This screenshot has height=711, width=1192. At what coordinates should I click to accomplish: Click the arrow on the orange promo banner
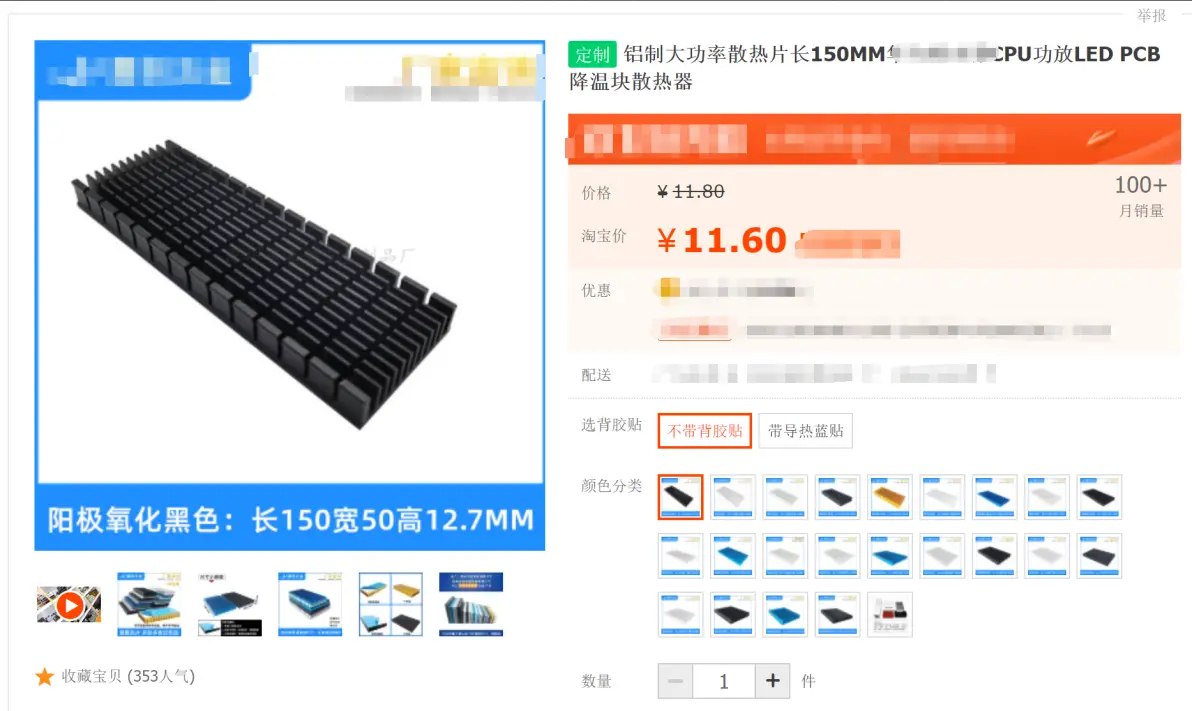pyautogui.click(x=1100, y=138)
